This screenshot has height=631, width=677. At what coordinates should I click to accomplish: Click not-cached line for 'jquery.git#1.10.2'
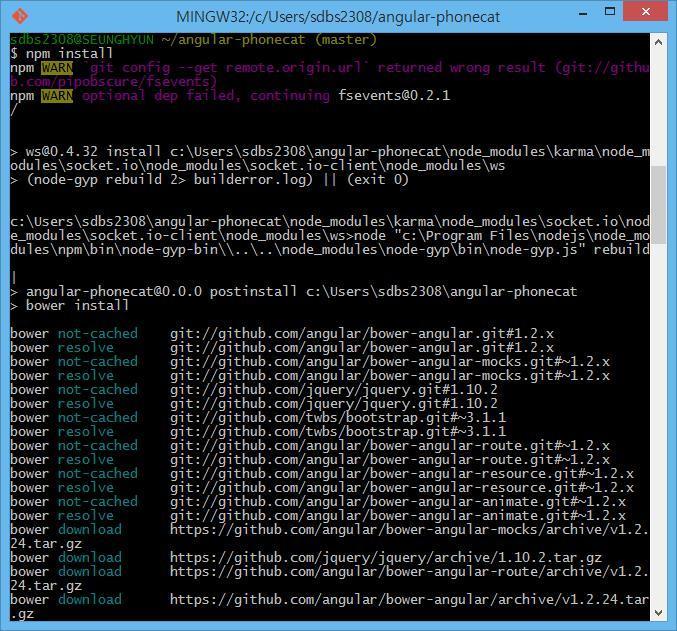click(254, 390)
